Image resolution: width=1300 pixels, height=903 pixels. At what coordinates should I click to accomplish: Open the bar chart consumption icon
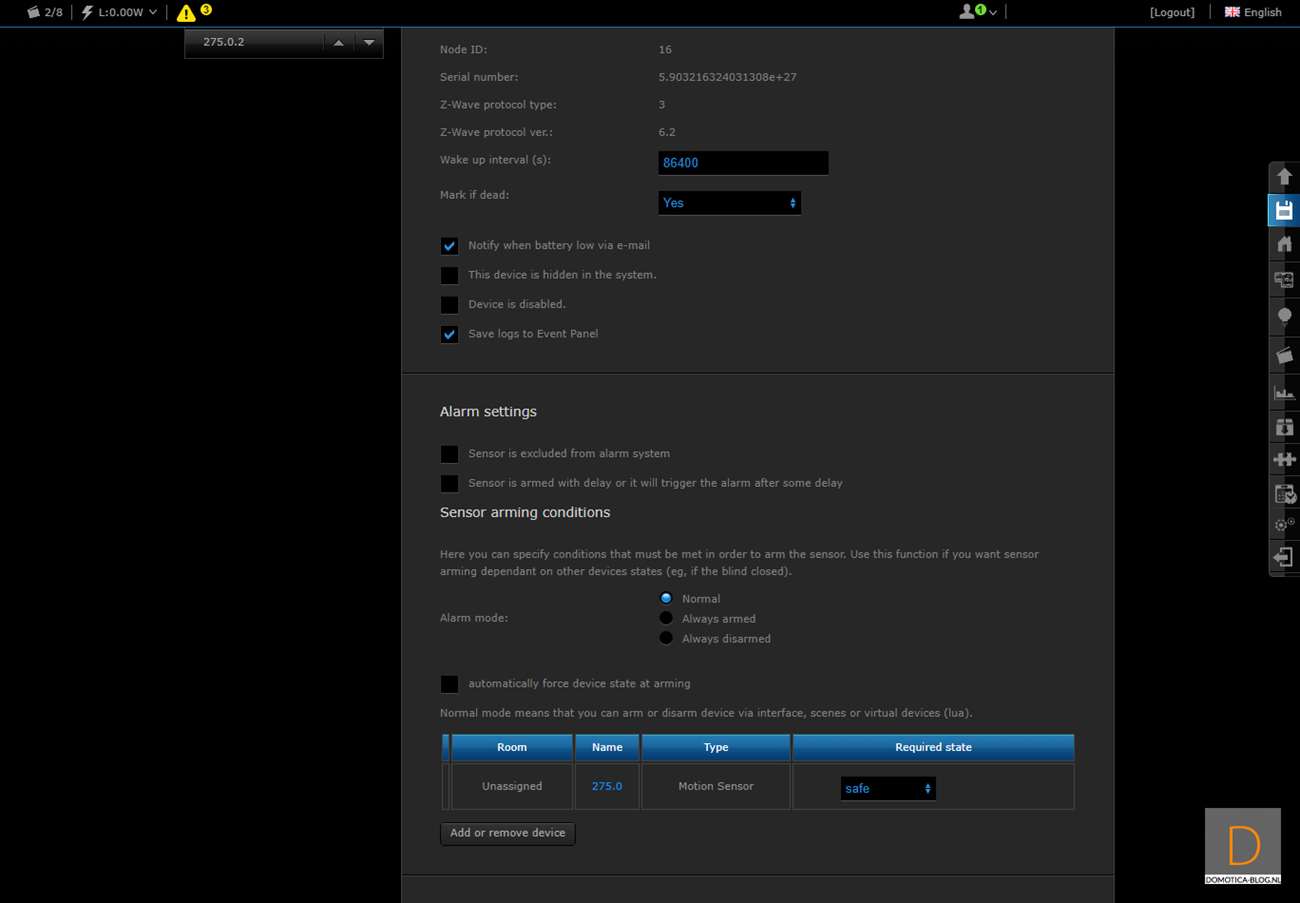click(1284, 393)
